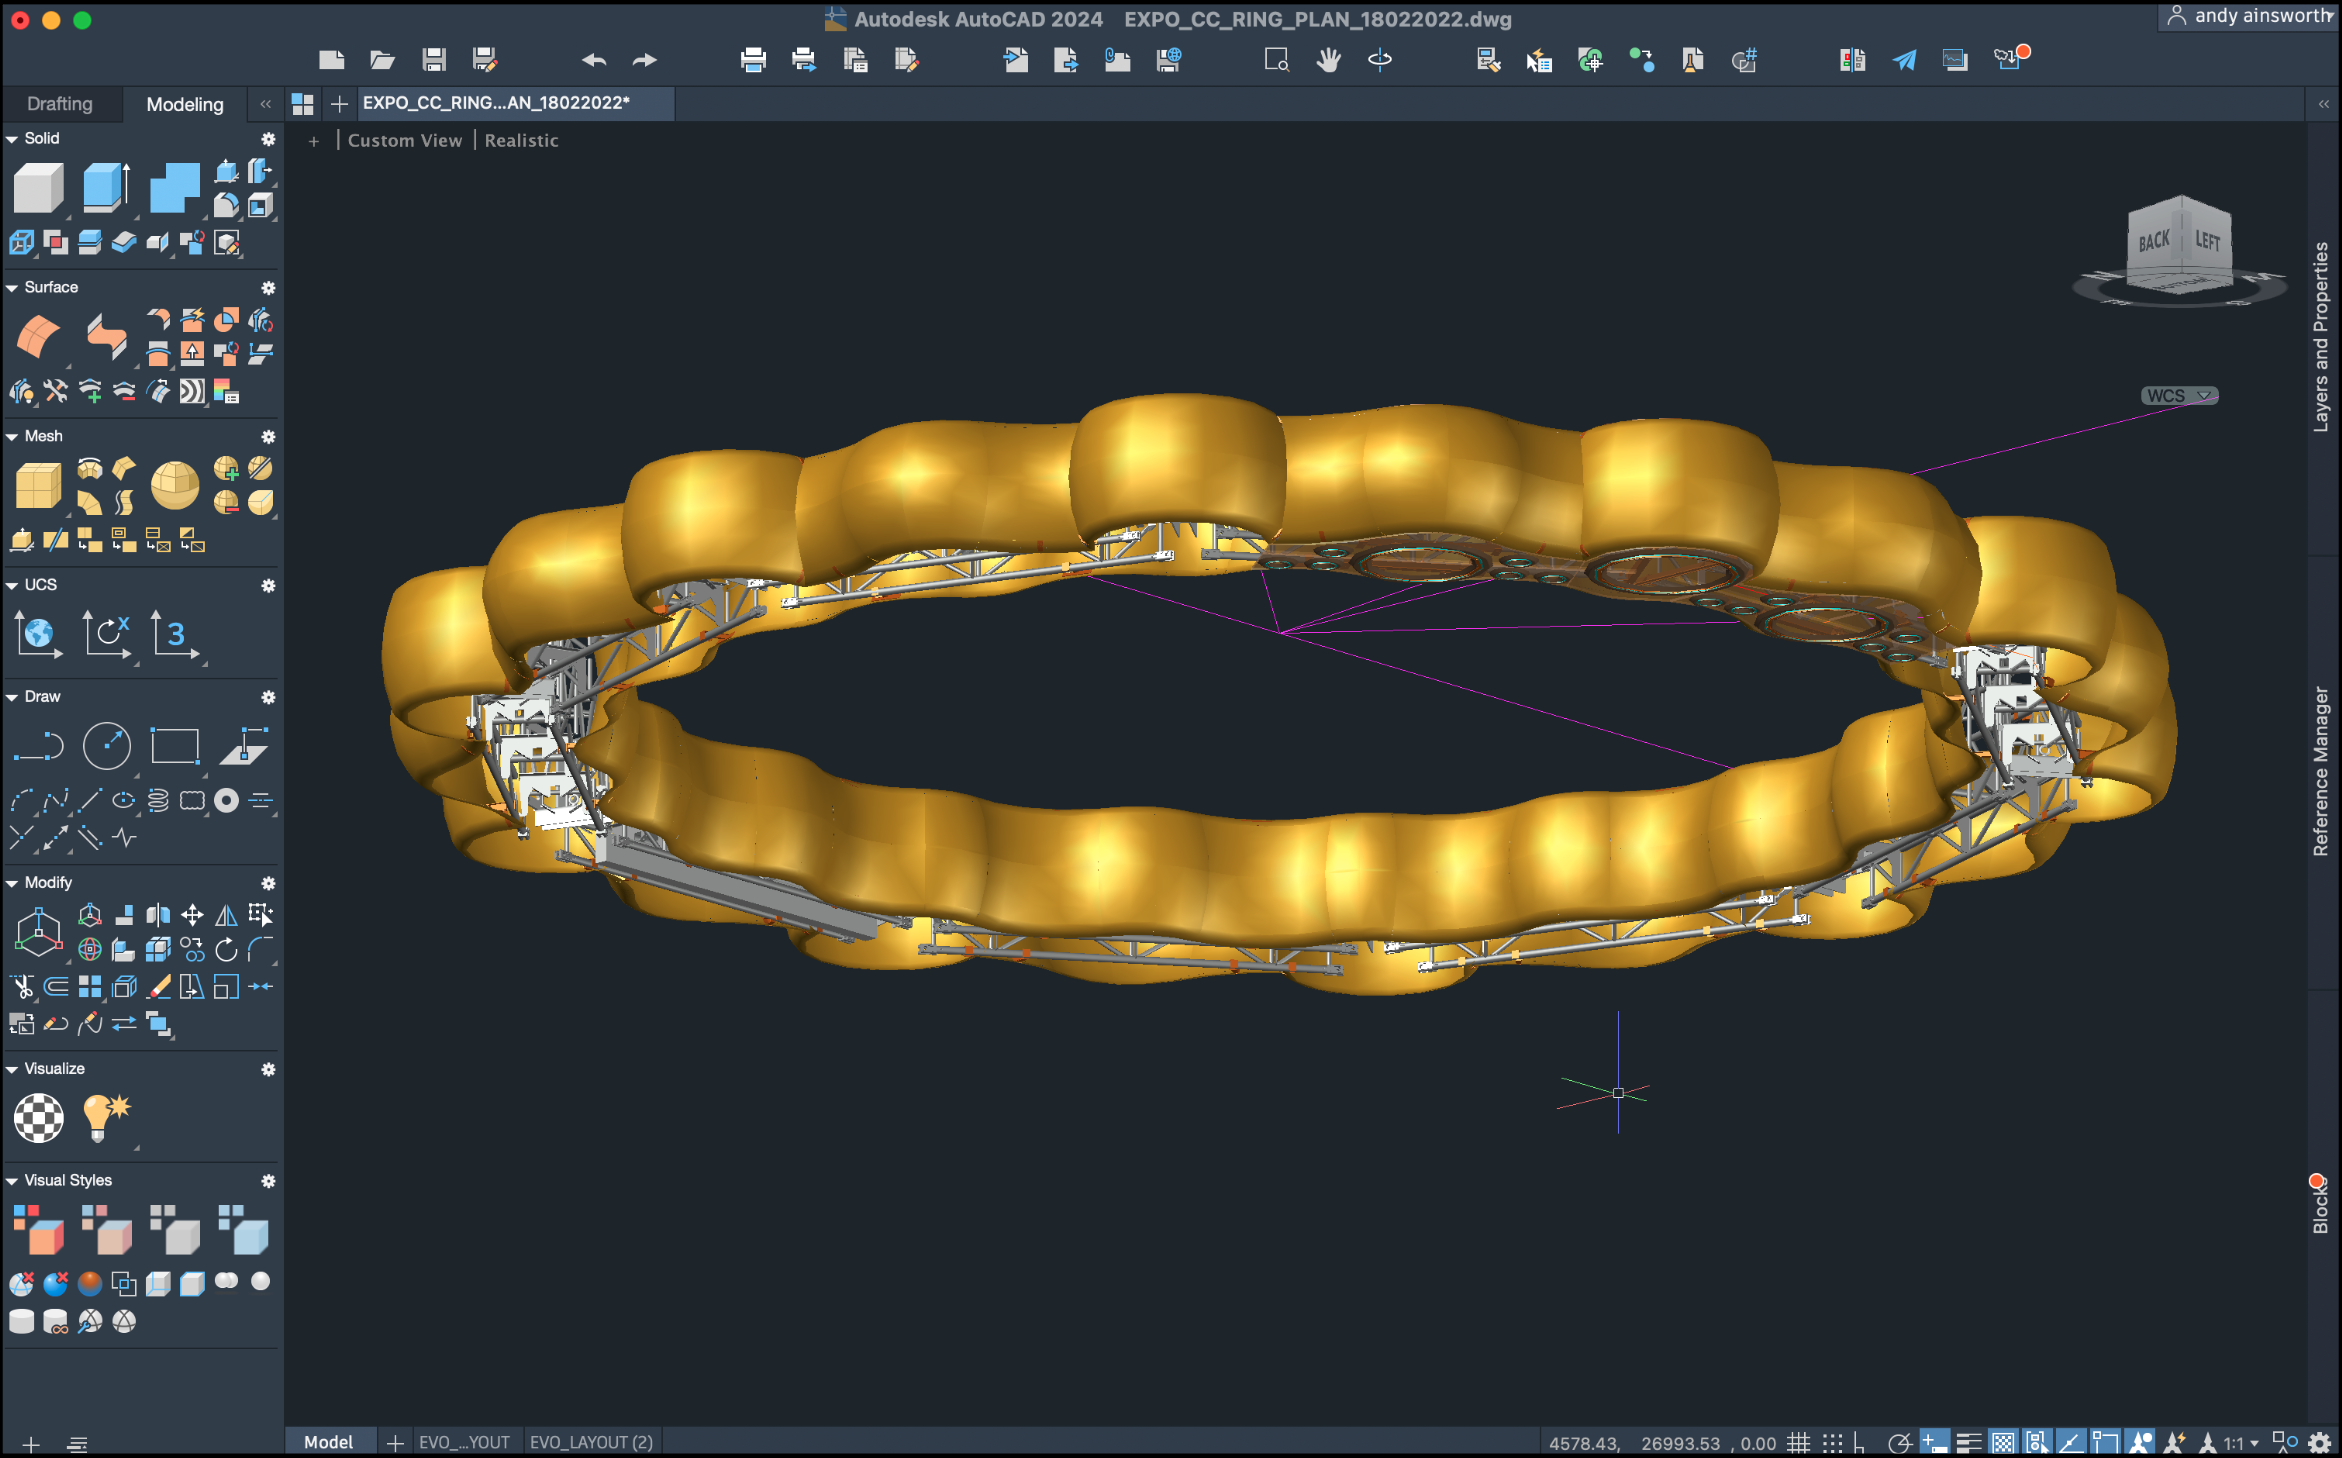The height and width of the screenshot is (1458, 2342).
Task: Switch to EVO_LAYOUT (2) layout tab
Action: click(x=591, y=1442)
